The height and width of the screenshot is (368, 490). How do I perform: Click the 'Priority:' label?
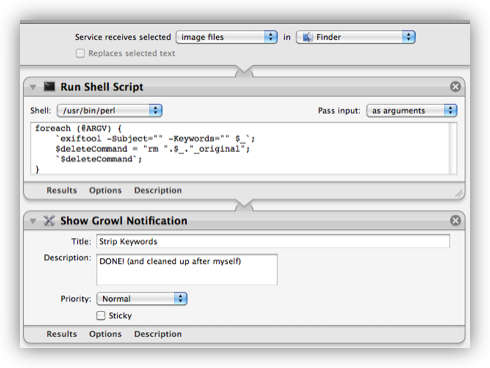tap(76, 299)
